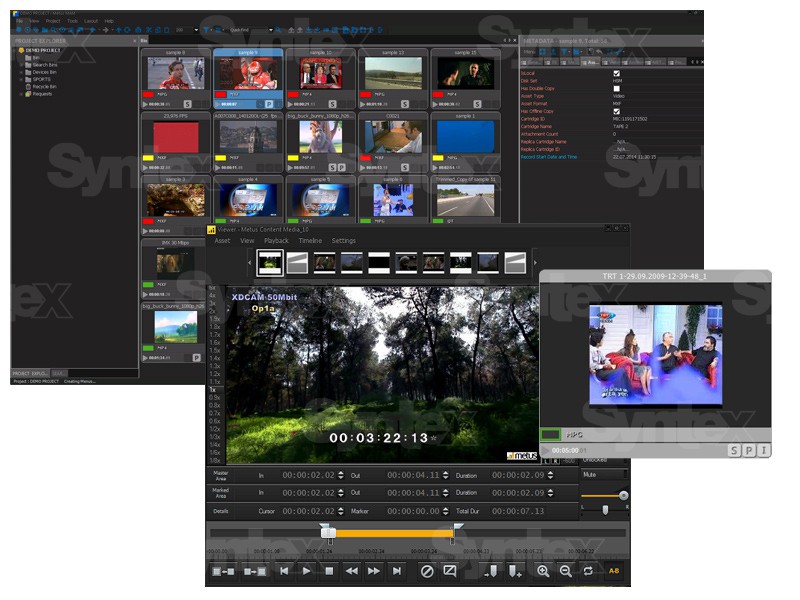Toggle the loop playback icon
The width and height of the screenshot is (800, 600).
click(x=588, y=571)
